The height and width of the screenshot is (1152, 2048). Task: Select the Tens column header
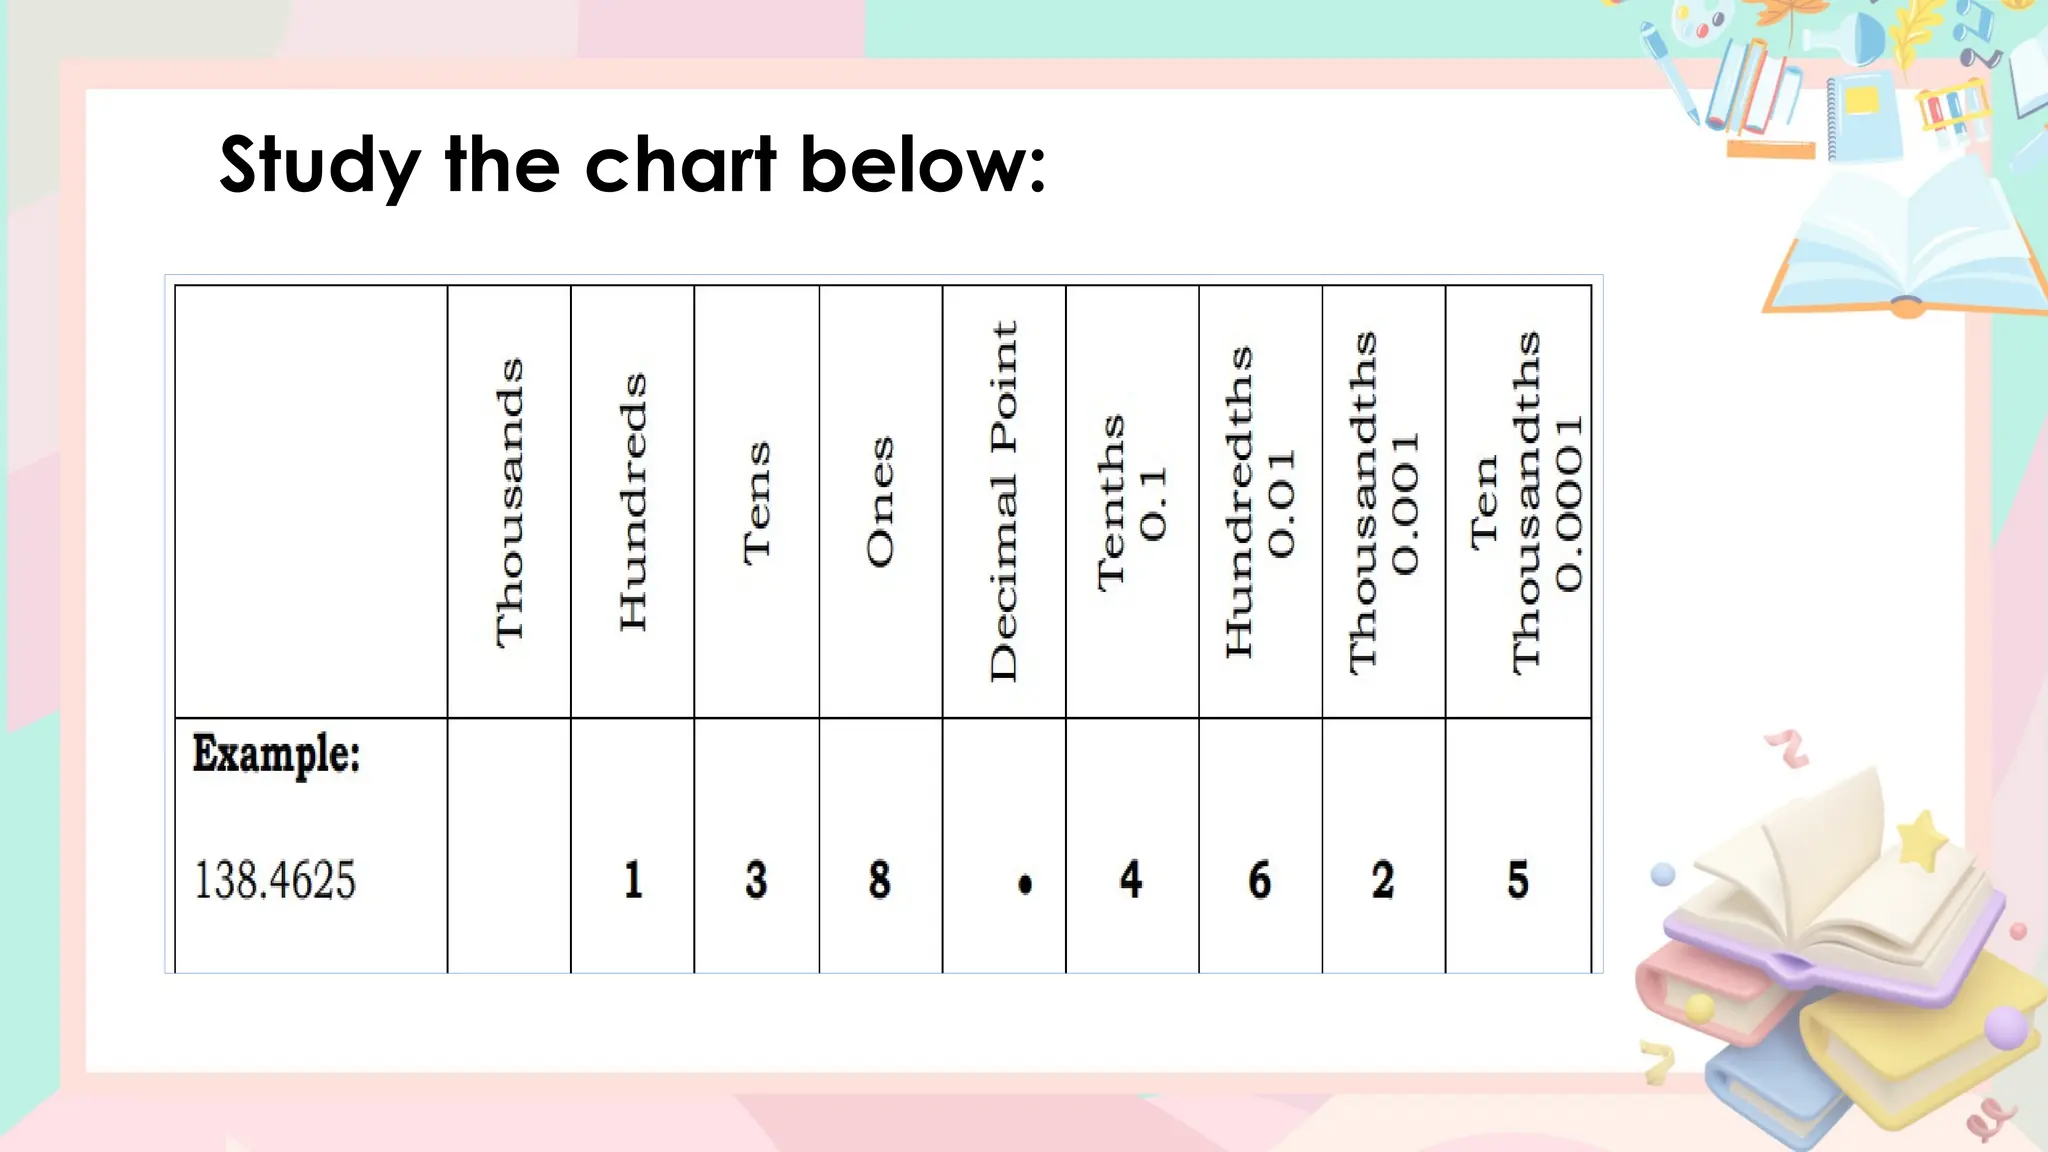pos(757,502)
